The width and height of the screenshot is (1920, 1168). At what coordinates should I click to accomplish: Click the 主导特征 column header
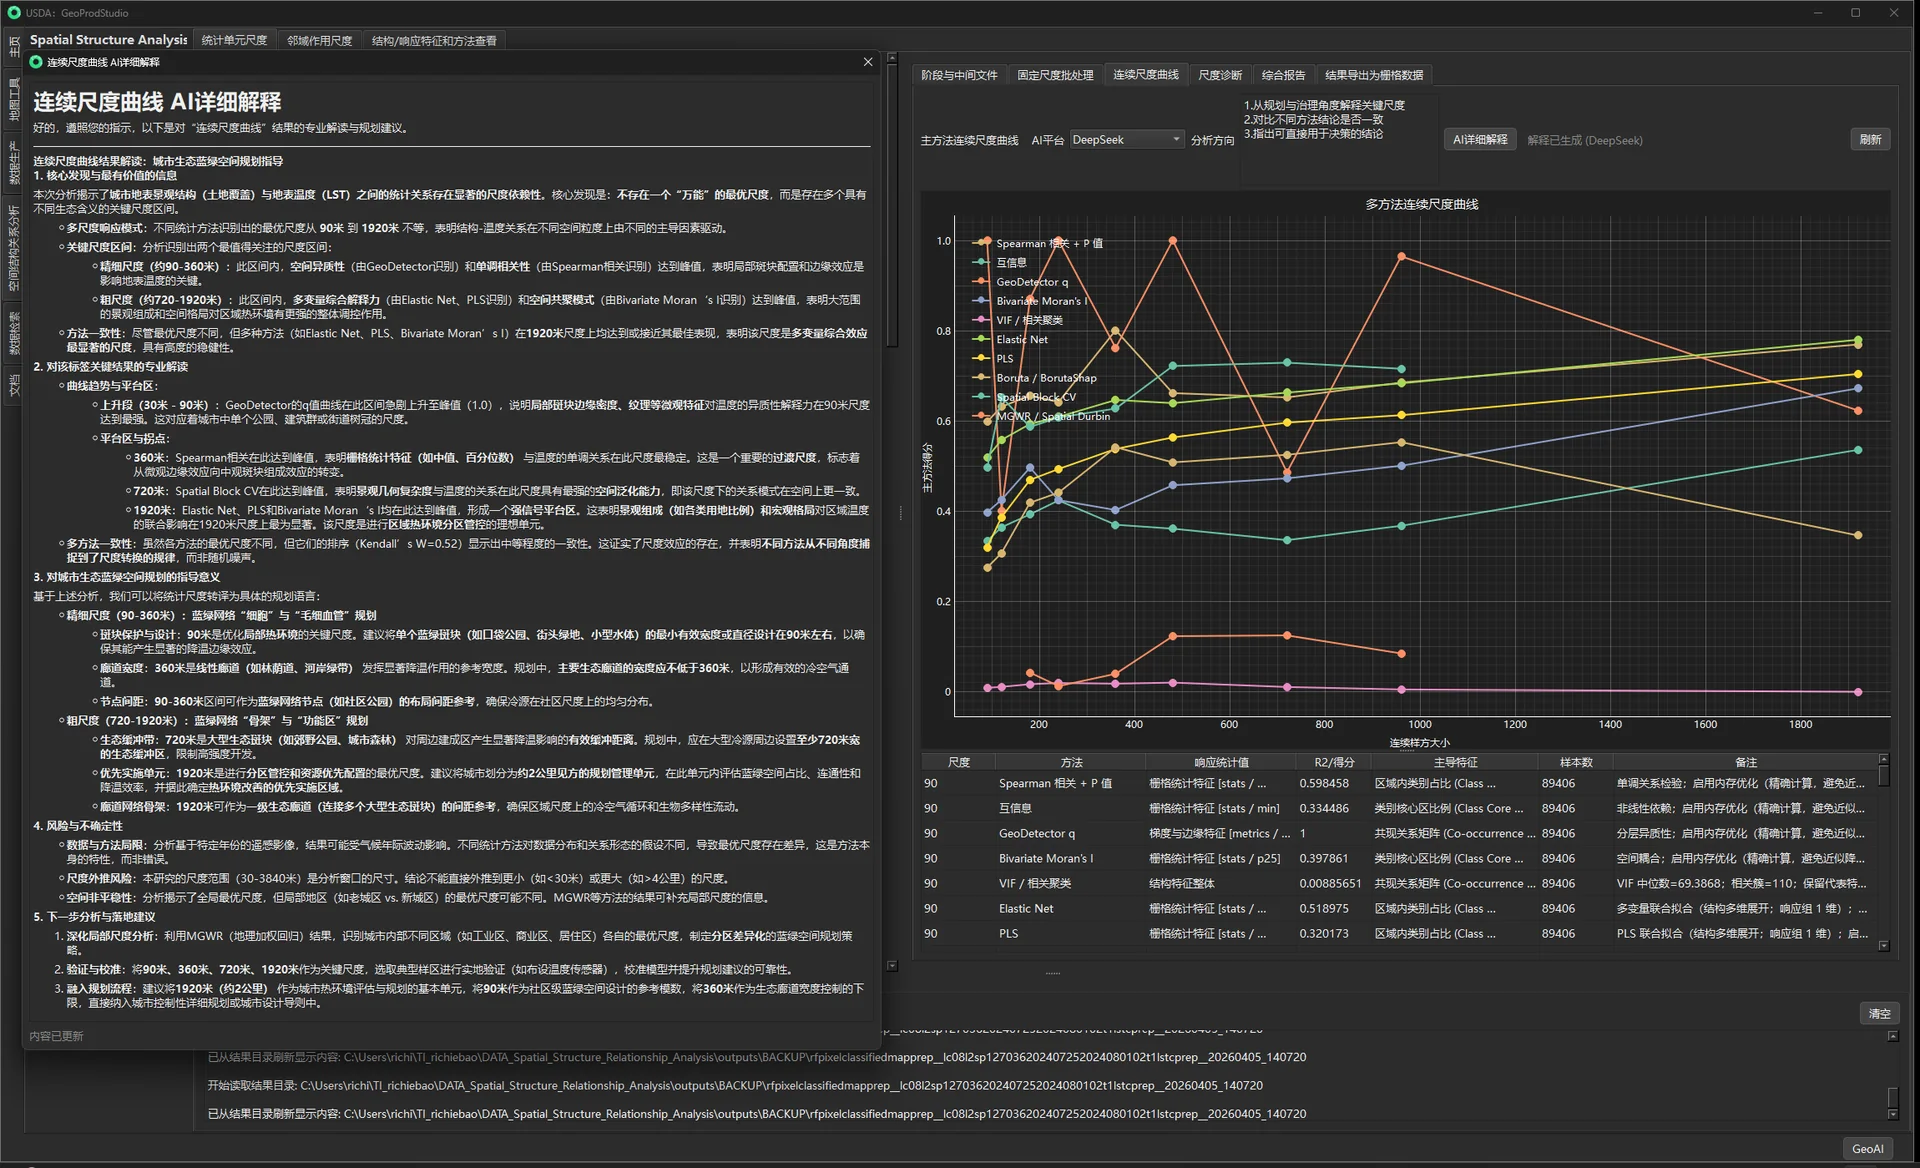click(x=1455, y=762)
